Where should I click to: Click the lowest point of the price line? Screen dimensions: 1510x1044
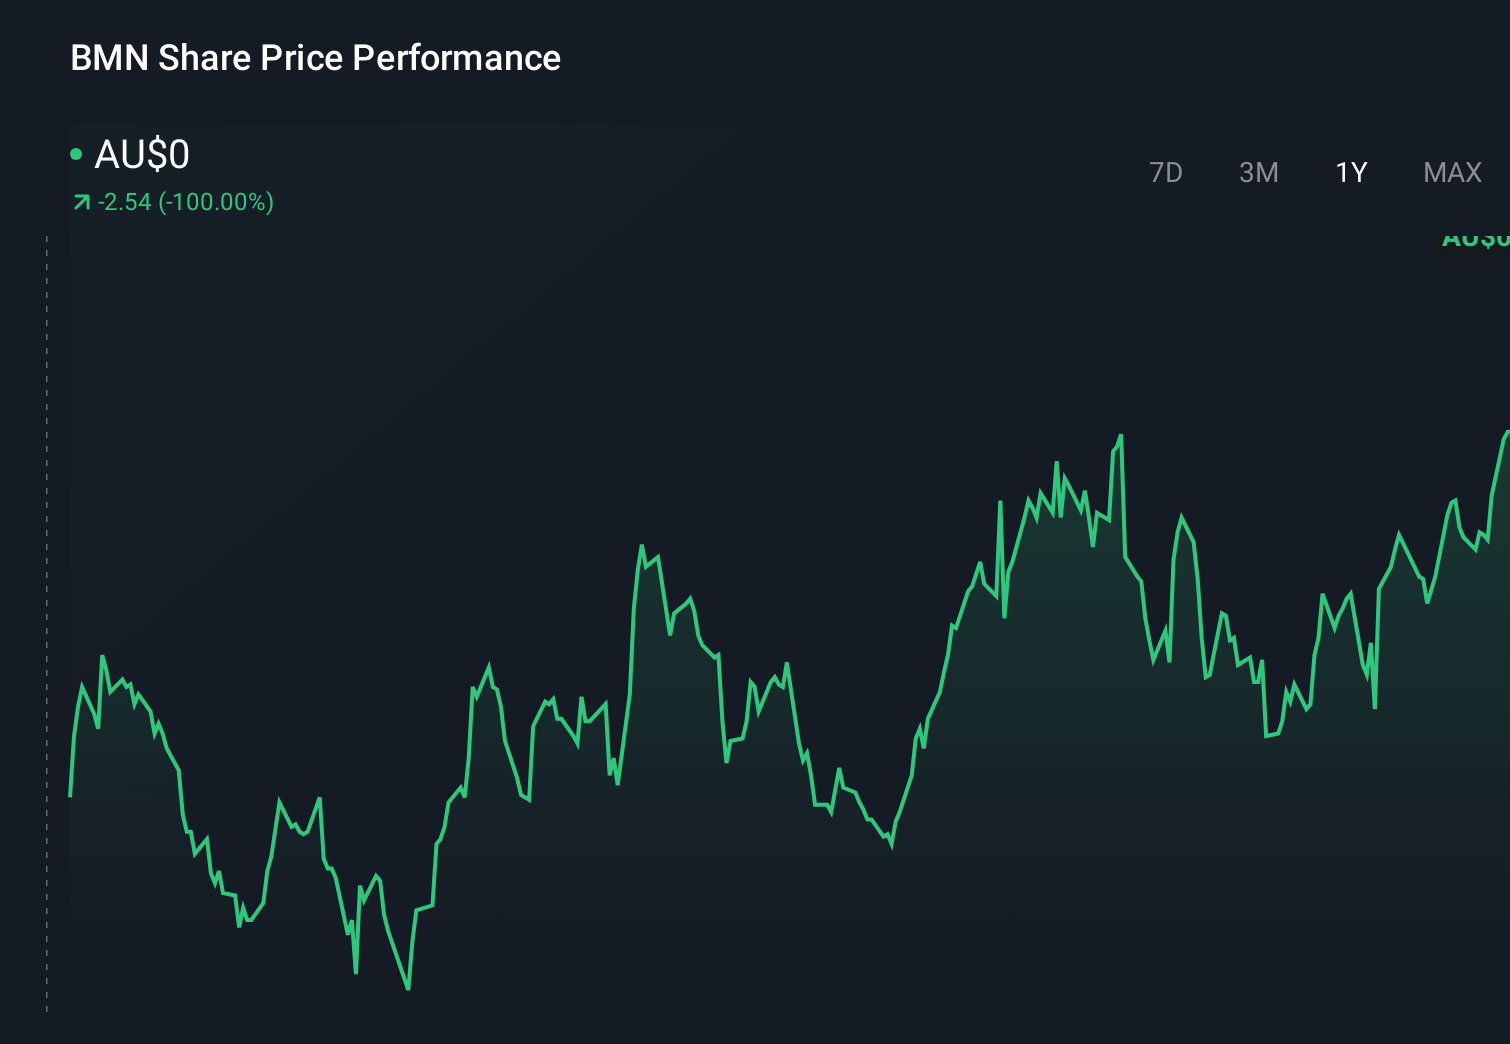click(x=408, y=988)
